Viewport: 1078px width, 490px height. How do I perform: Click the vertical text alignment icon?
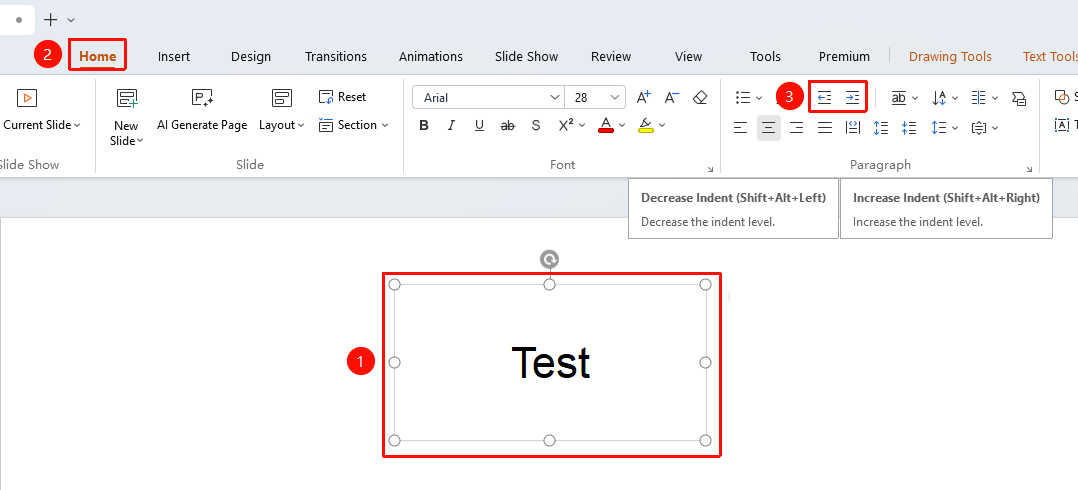point(978,128)
